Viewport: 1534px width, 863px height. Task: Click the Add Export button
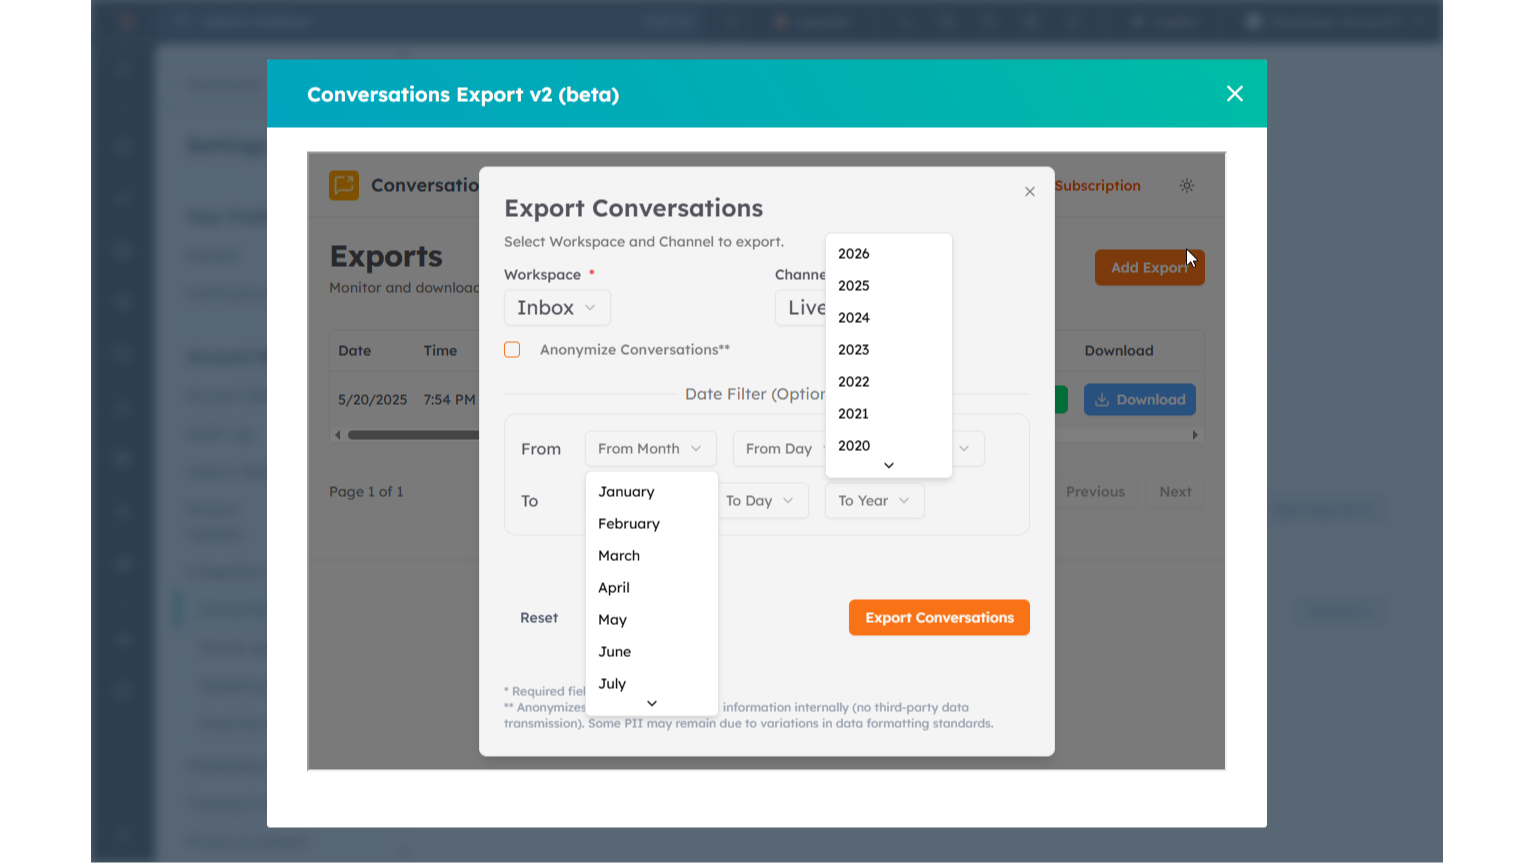[1149, 267]
